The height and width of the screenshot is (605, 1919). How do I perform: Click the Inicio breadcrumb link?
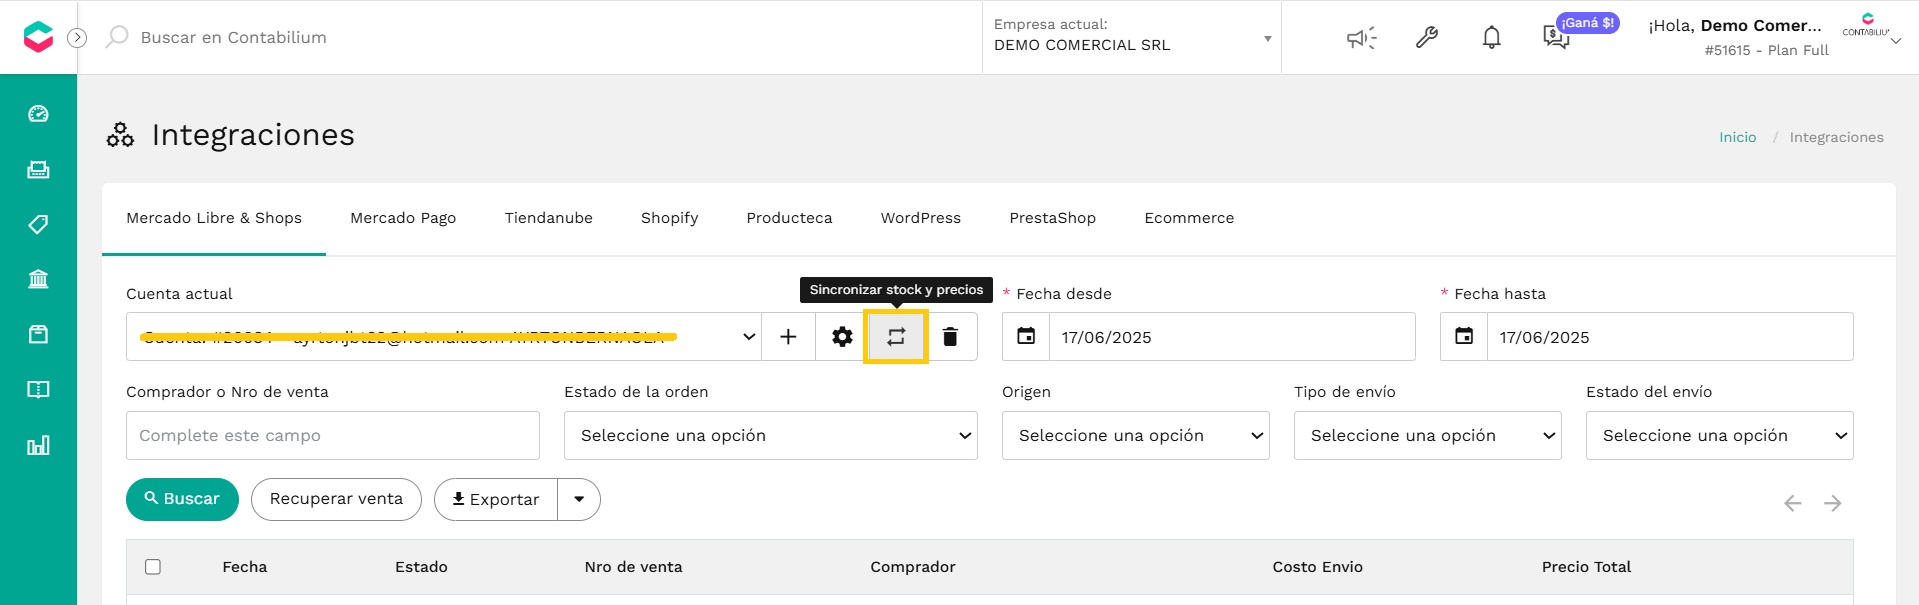1737,137
